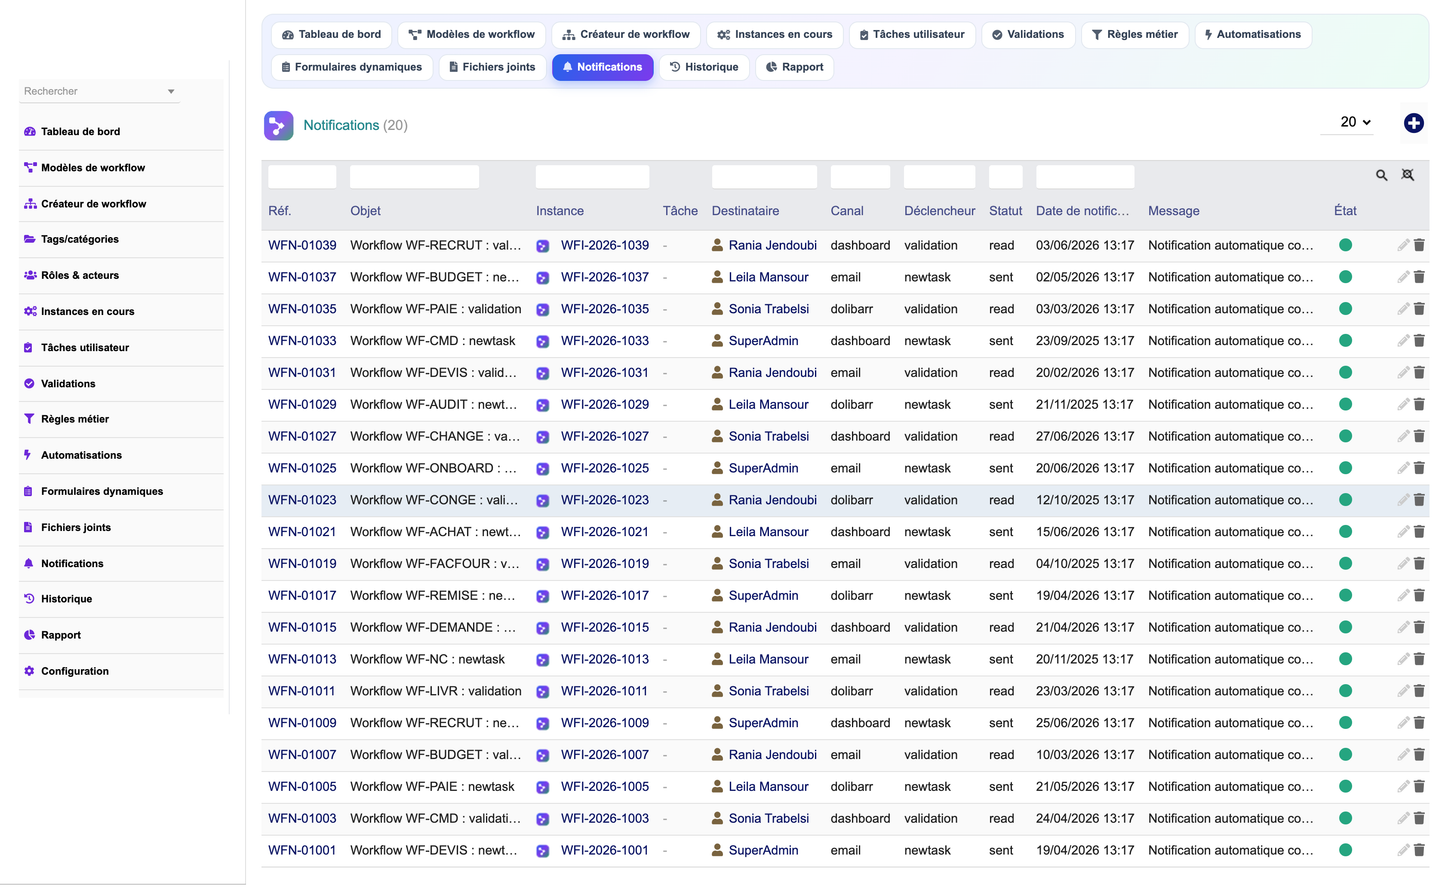Screen dimensions: 1445x895
Task: Open instance link WFI-2026-1035
Action: 605,309
